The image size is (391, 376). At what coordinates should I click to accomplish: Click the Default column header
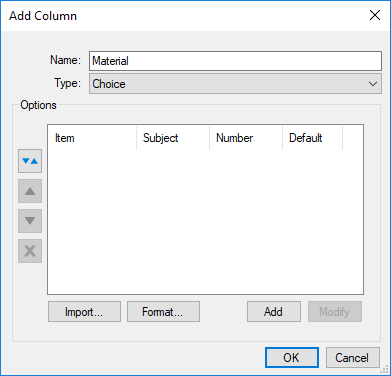(x=312, y=138)
